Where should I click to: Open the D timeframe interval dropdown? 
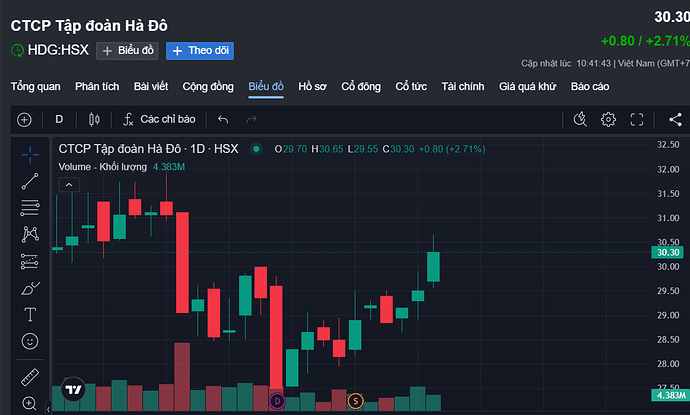[59, 120]
